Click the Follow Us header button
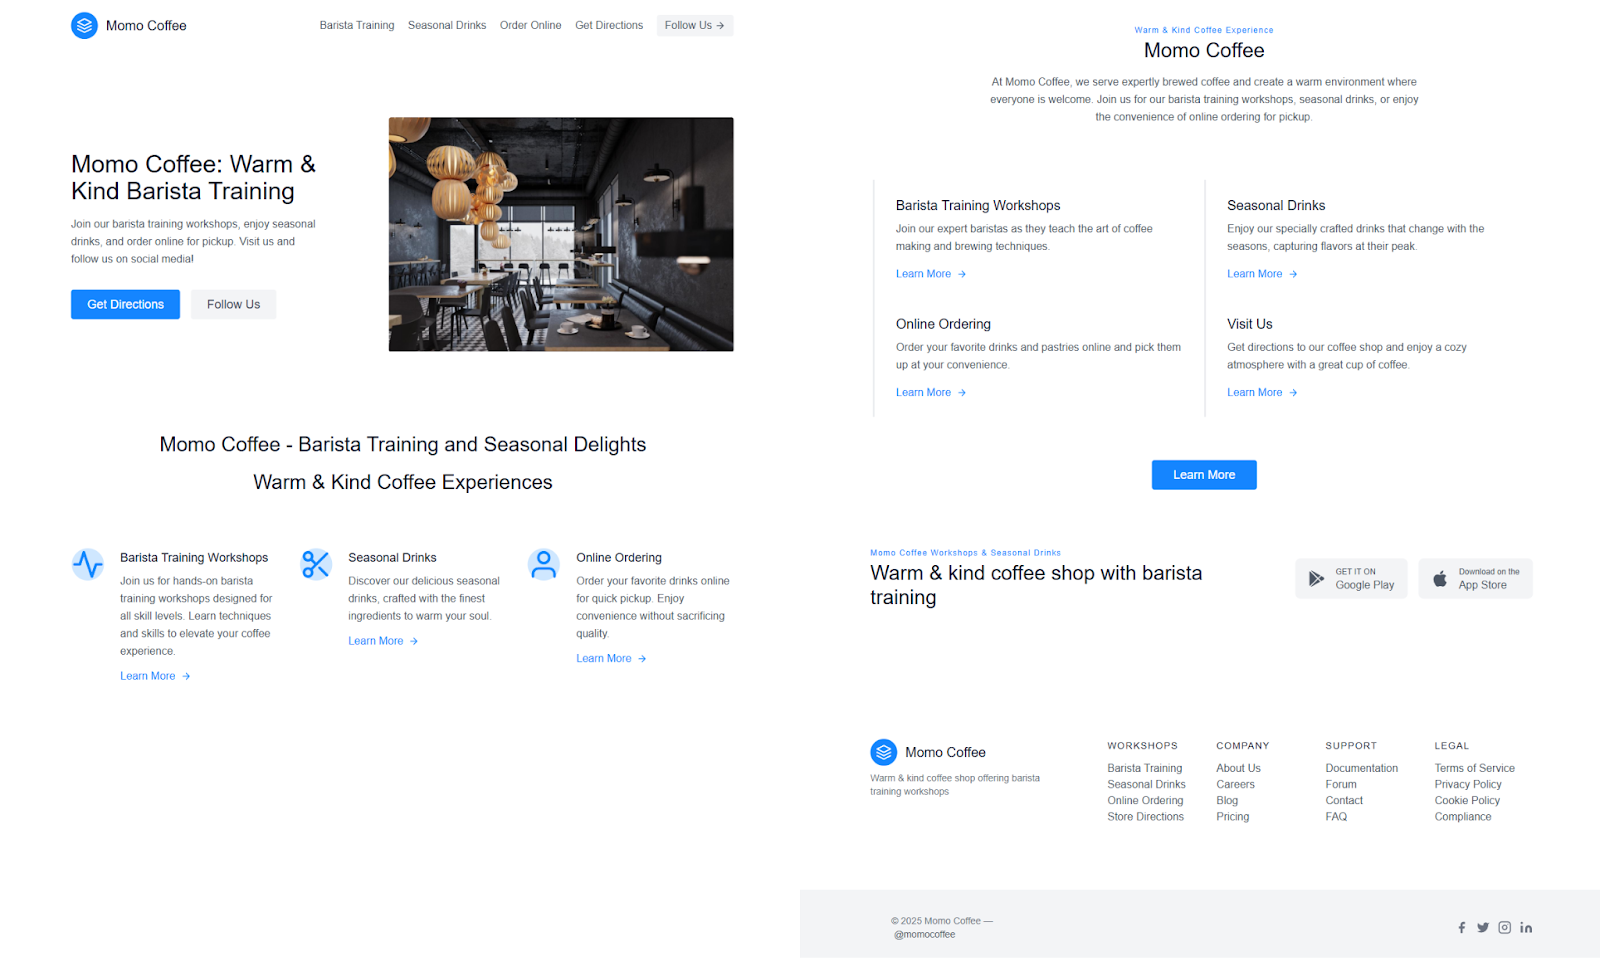This screenshot has width=1600, height=958. (695, 25)
